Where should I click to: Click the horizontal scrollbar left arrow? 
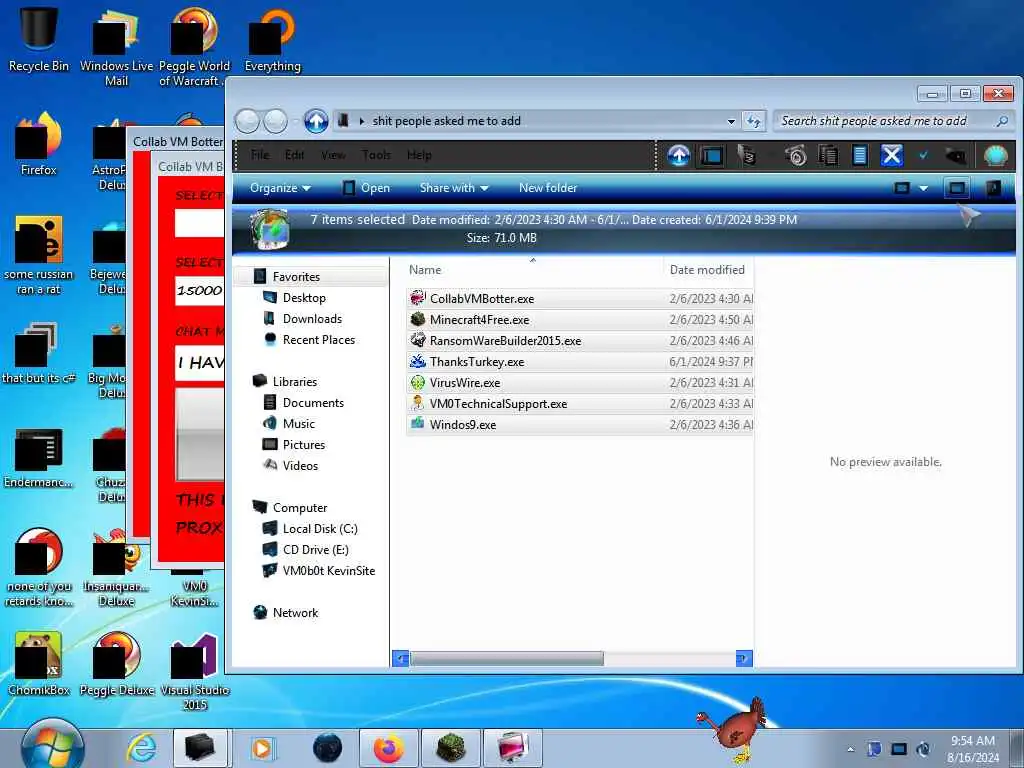400,658
